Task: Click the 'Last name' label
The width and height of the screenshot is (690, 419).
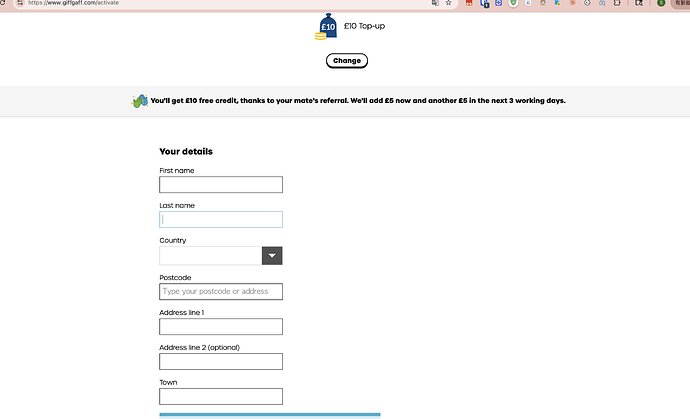Action: [177, 206]
